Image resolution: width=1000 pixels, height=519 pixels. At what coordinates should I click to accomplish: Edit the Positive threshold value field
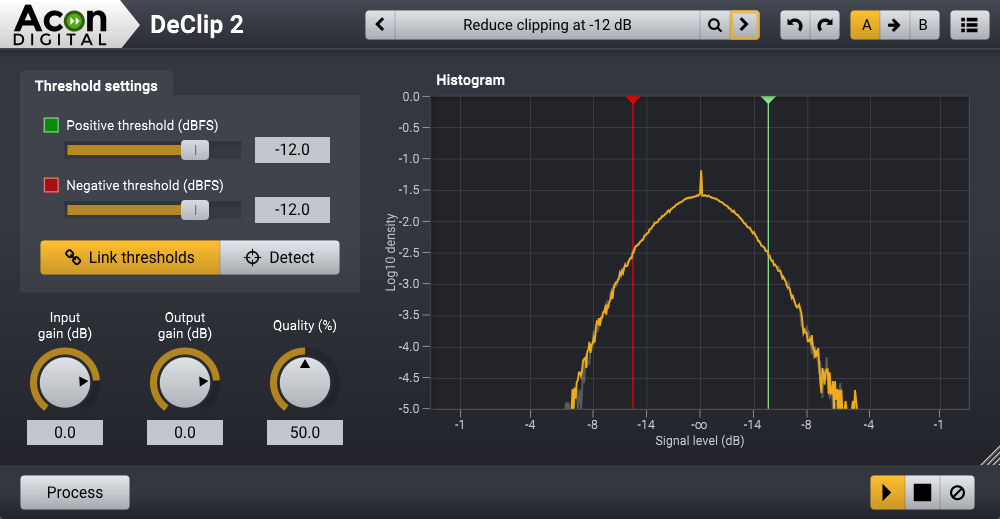click(292, 150)
